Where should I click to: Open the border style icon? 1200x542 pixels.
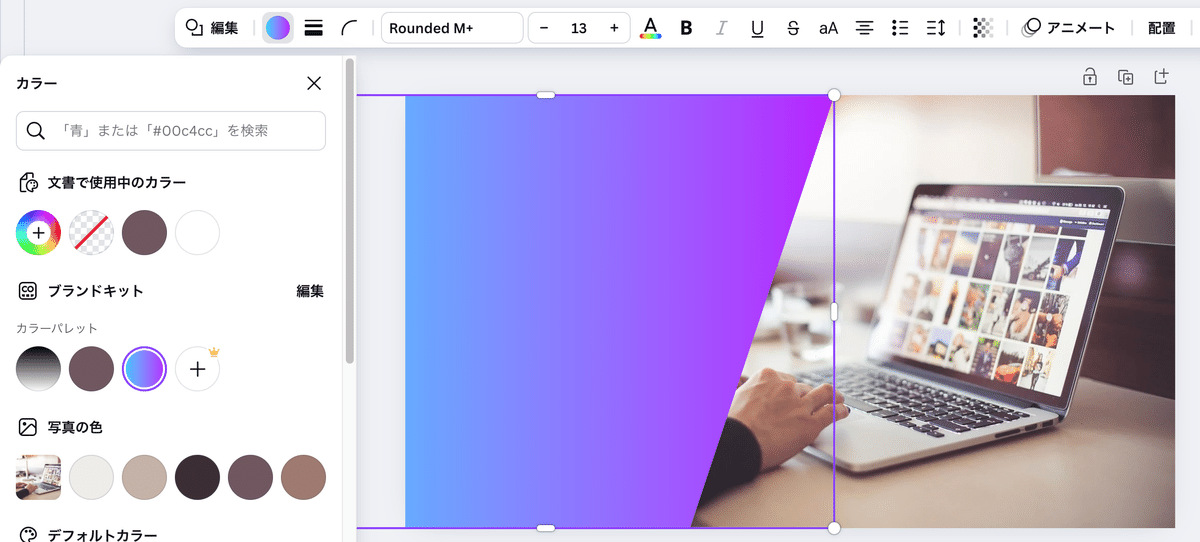click(x=313, y=28)
